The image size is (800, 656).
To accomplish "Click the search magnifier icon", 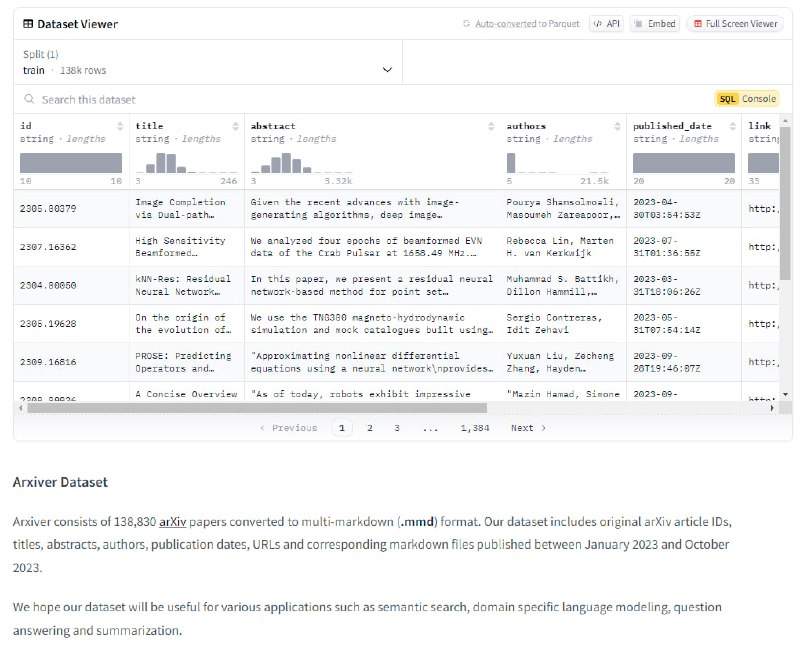I will click(x=30, y=99).
